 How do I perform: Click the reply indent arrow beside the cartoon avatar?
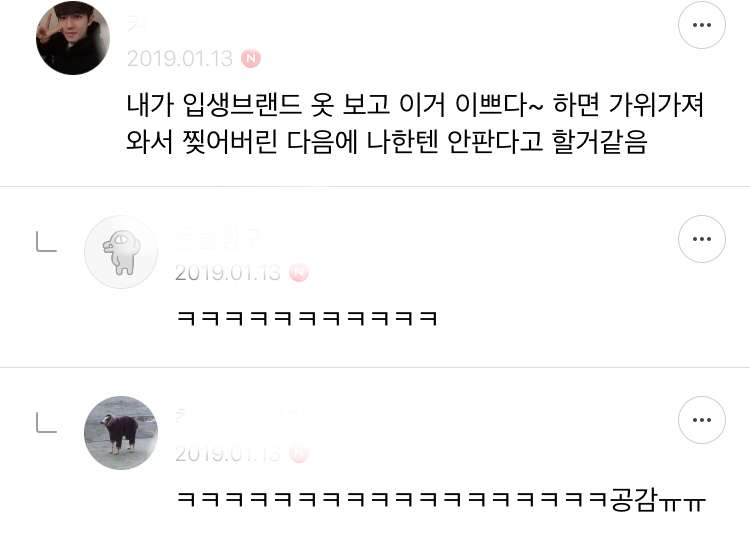46,242
